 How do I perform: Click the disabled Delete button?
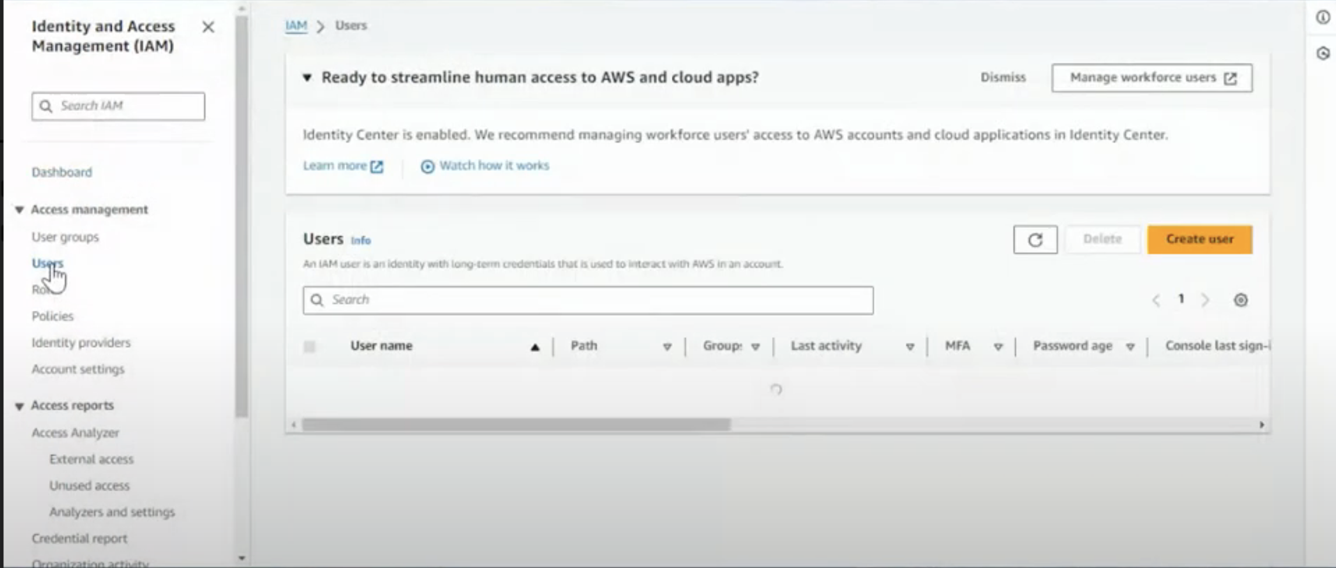click(1102, 239)
